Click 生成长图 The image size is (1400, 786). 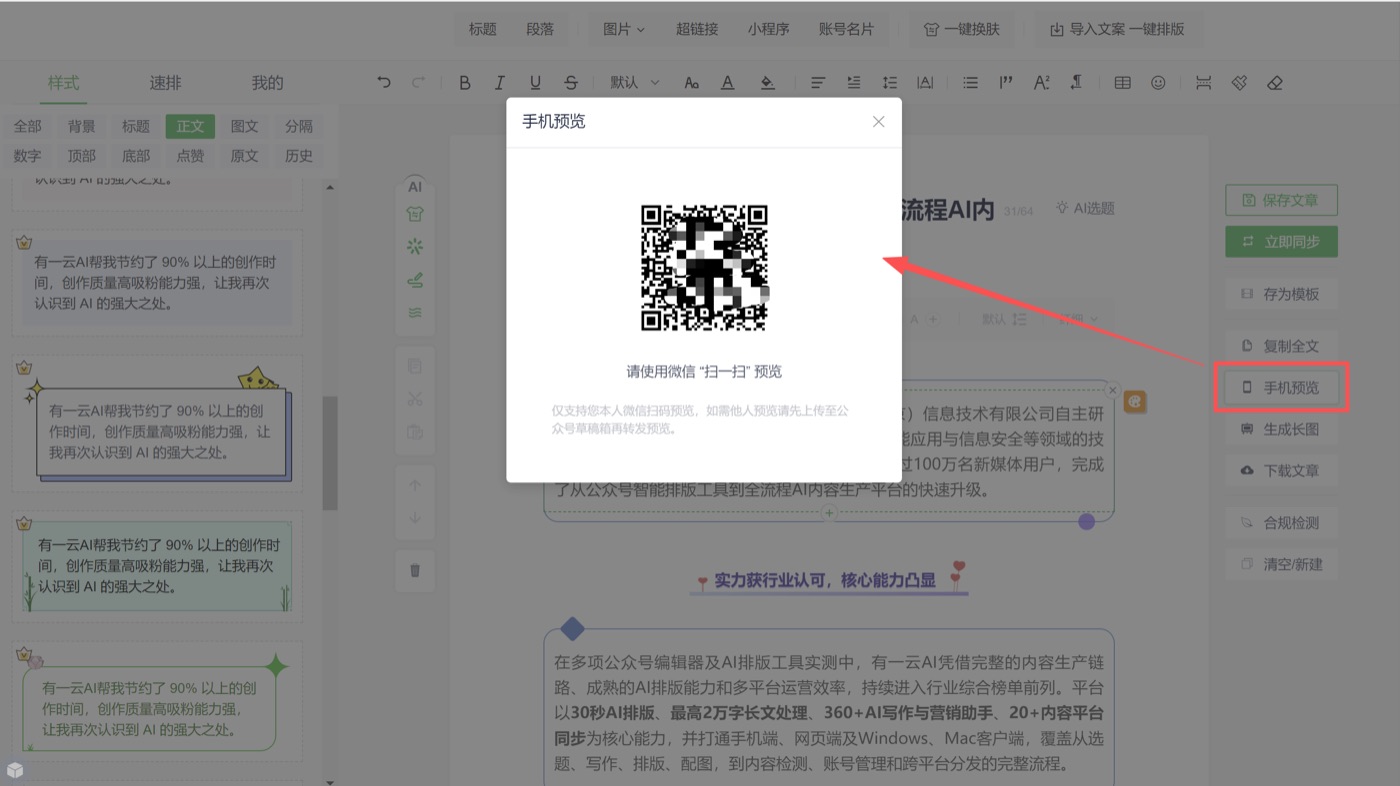[x=1281, y=429]
